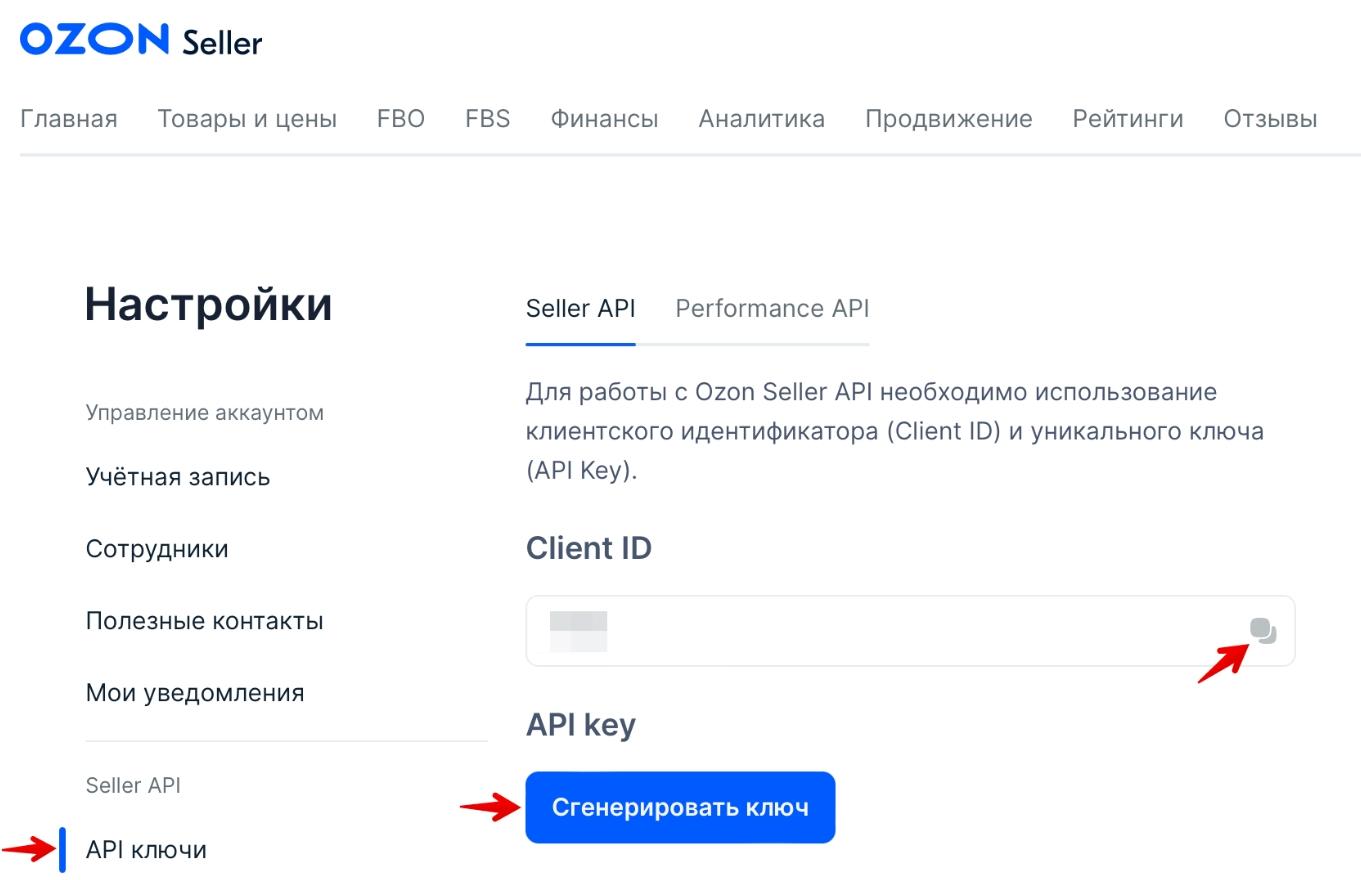Click the OZON Seller logo
1361x880 pixels.
coord(141,41)
